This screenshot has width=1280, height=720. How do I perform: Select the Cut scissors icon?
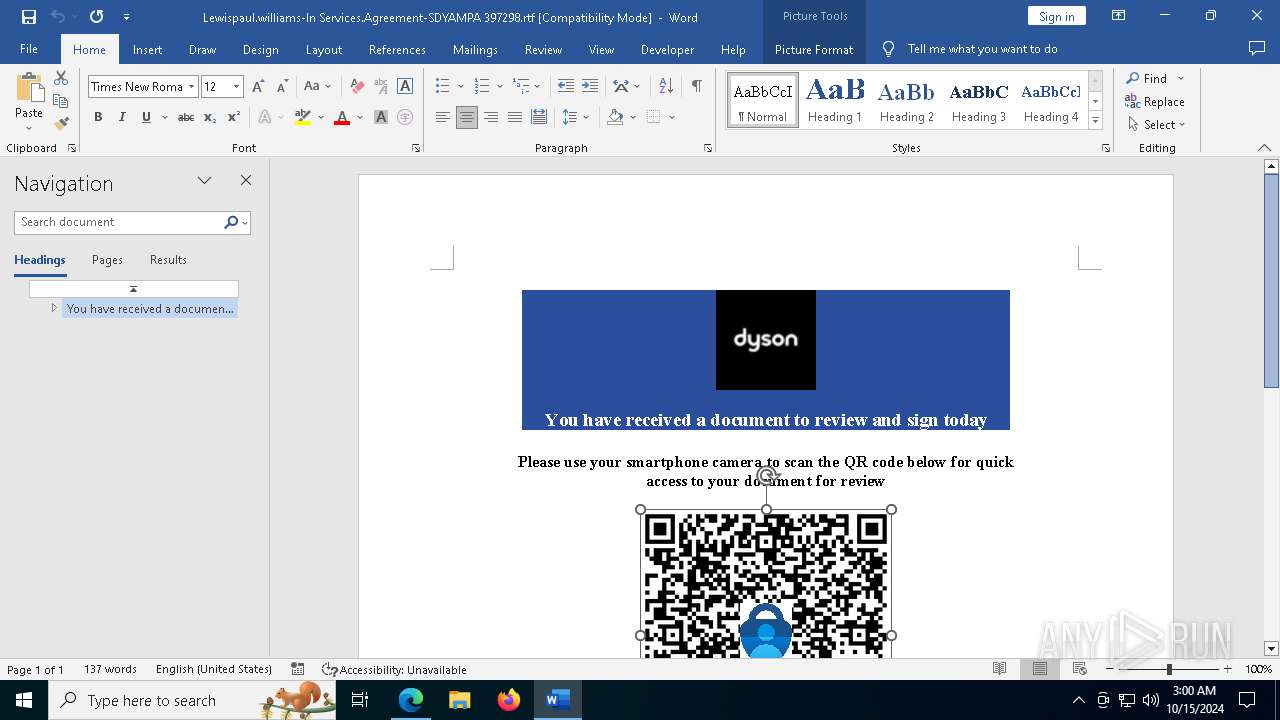(x=61, y=78)
